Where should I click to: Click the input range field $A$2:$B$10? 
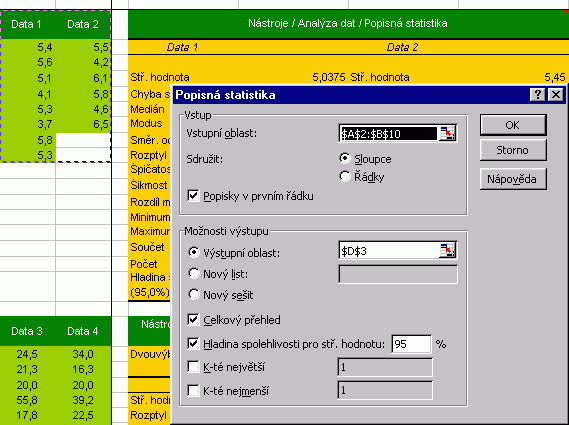pyautogui.click(x=388, y=134)
